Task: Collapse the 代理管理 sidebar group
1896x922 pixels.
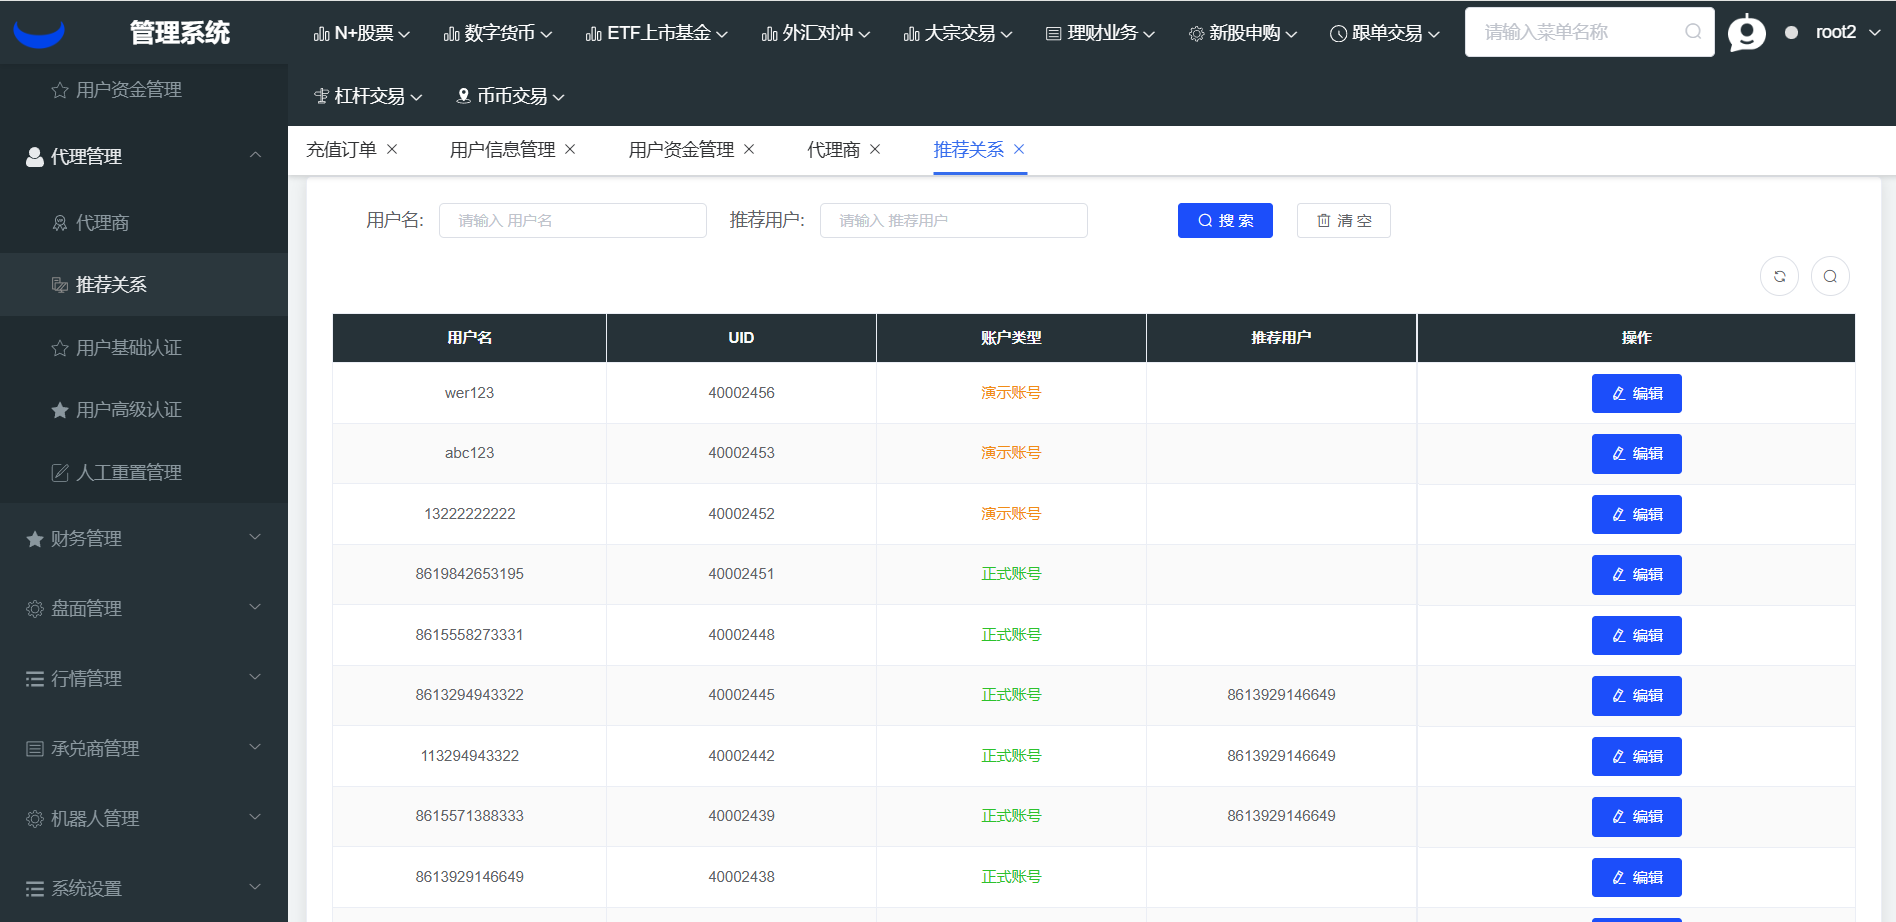Action: point(144,156)
